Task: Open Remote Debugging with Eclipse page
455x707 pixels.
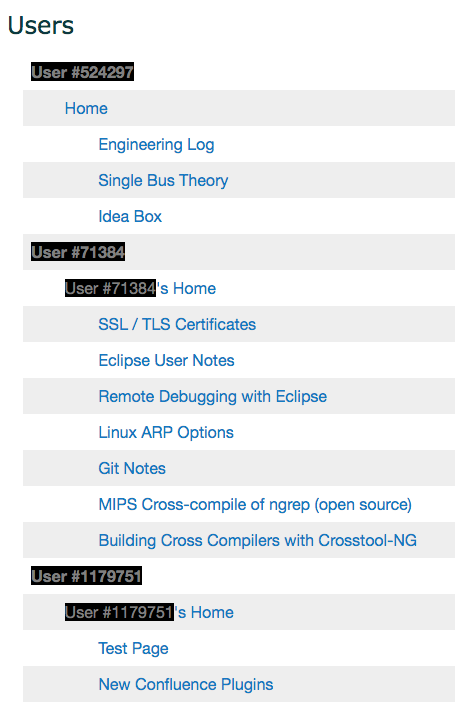Action: (x=213, y=397)
